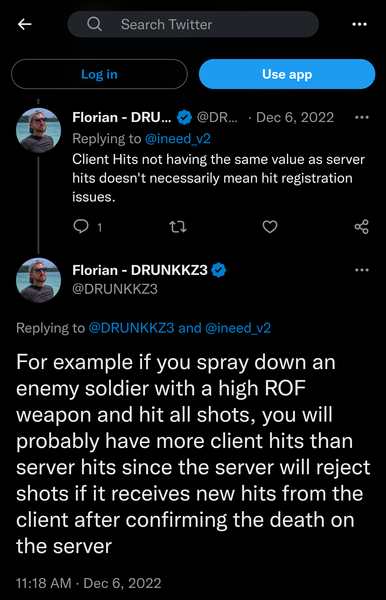386x600 pixels.
Task: Open the profile photo on the Dec 6 reply
Action: coord(38,130)
